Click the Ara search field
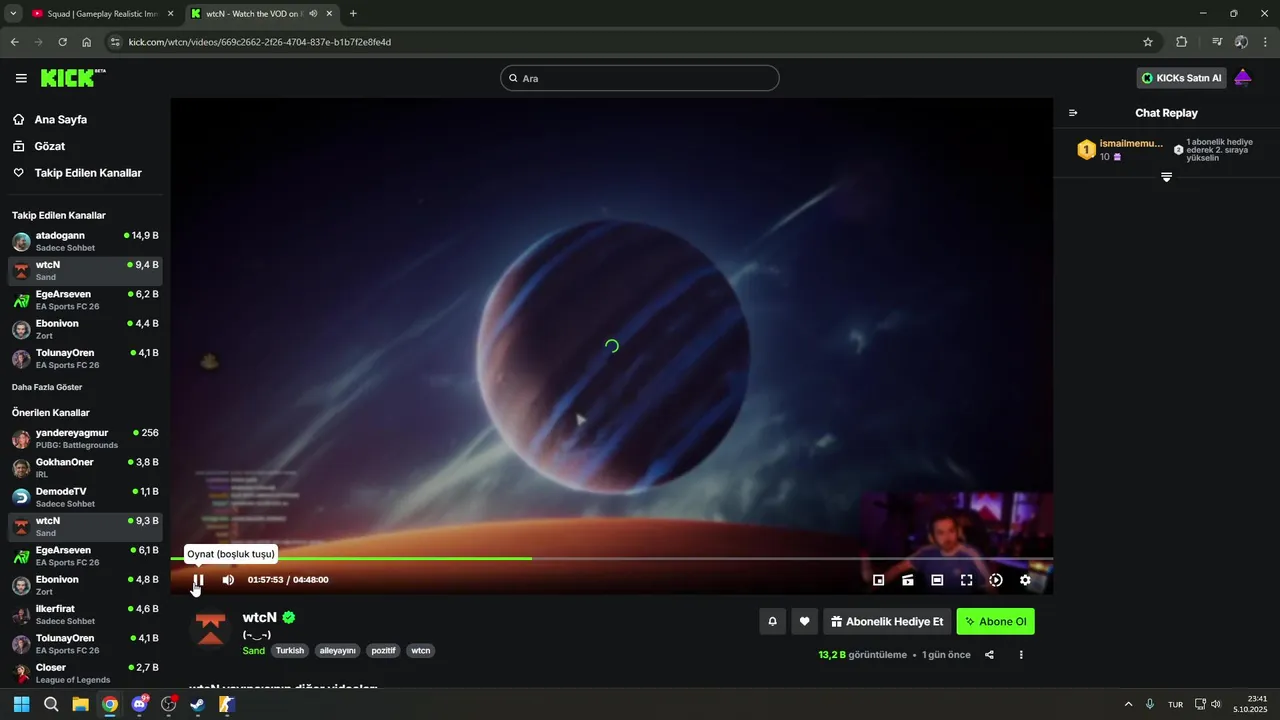Viewport: 1280px width, 720px height. pos(640,78)
